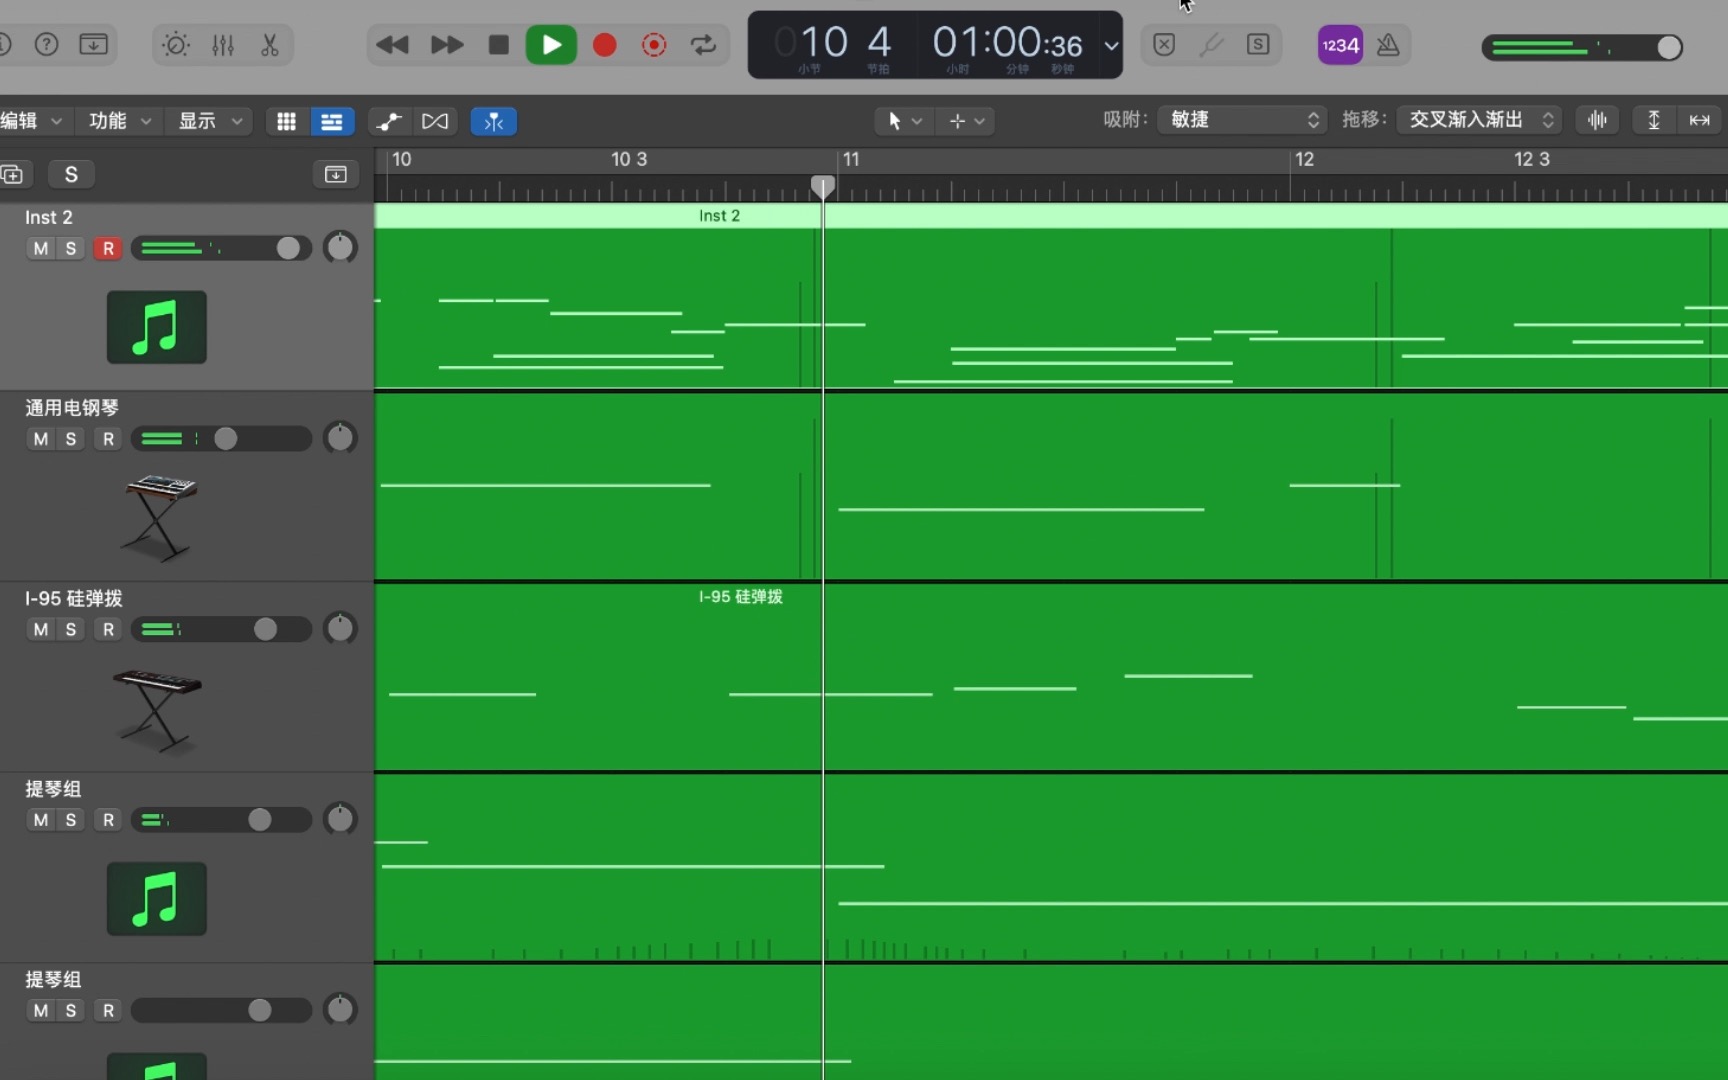The height and width of the screenshot is (1080, 1728).
Task: Click the Inst 2 pan knob
Action: (340, 247)
